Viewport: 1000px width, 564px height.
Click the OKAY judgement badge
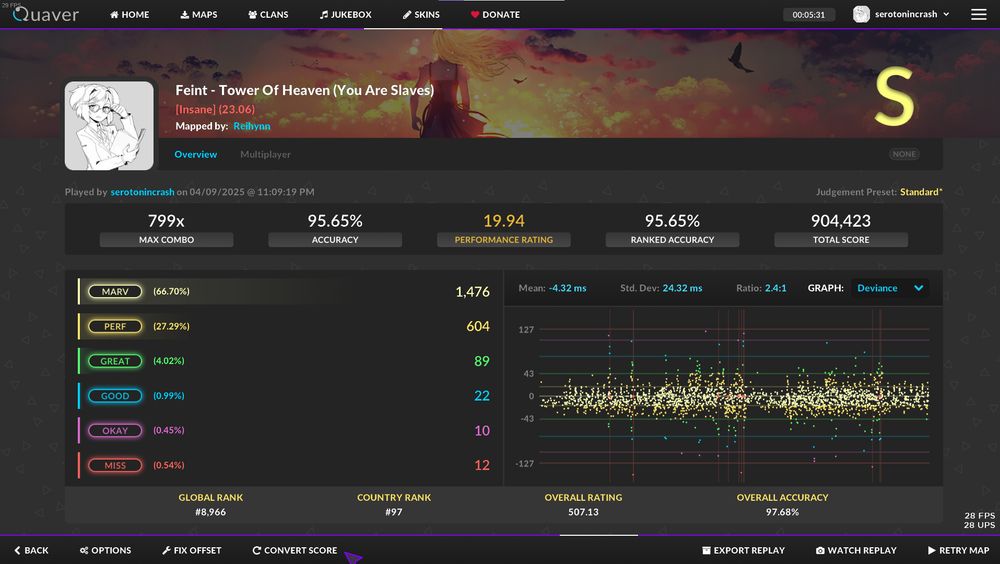(x=115, y=431)
